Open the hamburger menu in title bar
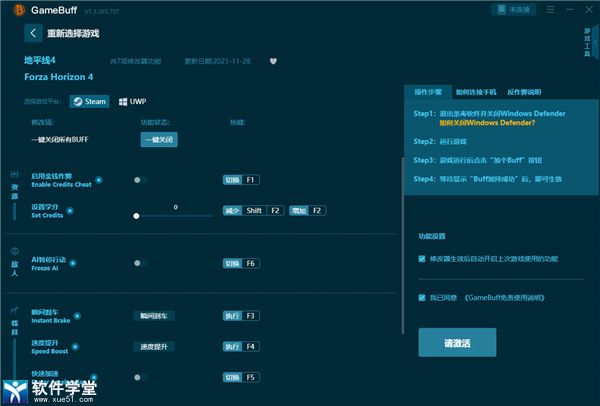 coord(550,10)
